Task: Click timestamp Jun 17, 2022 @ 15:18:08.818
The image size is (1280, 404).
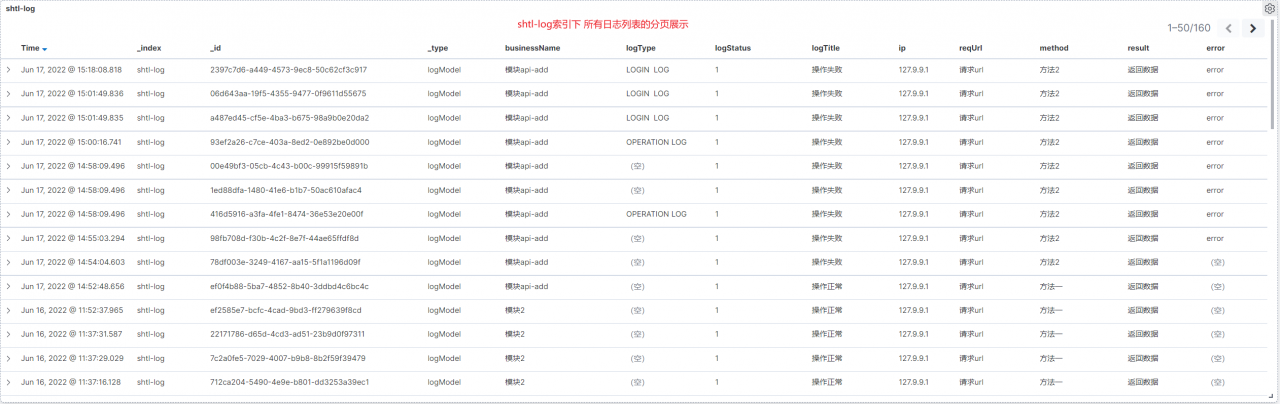Action: click(x=72, y=70)
